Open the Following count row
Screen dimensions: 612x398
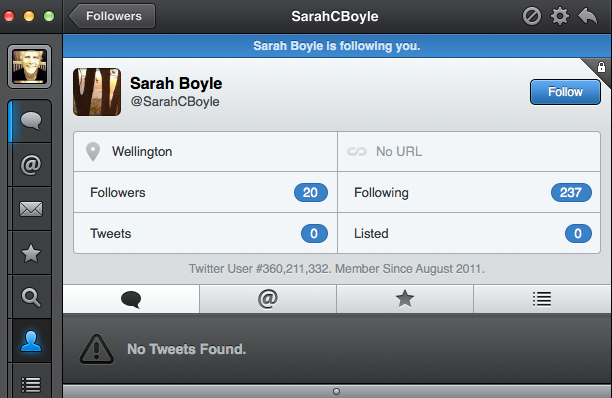[x=469, y=192]
